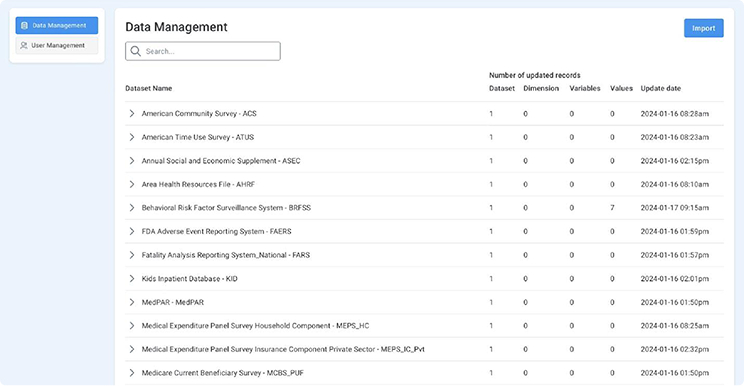This screenshot has width=744, height=386.
Task: Expand the Area Health Resources File row
Action: pos(132,184)
